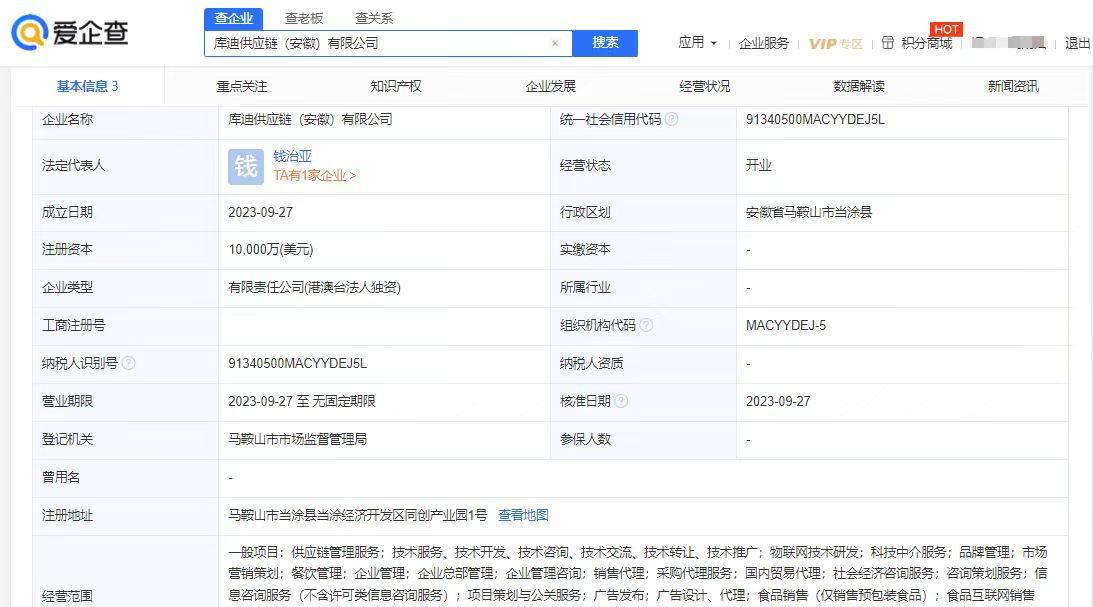Click the 纳税人识别号 value in the table
Image resolution: width=1093 pixels, height=607 pixels.
(x=297, y=363)
